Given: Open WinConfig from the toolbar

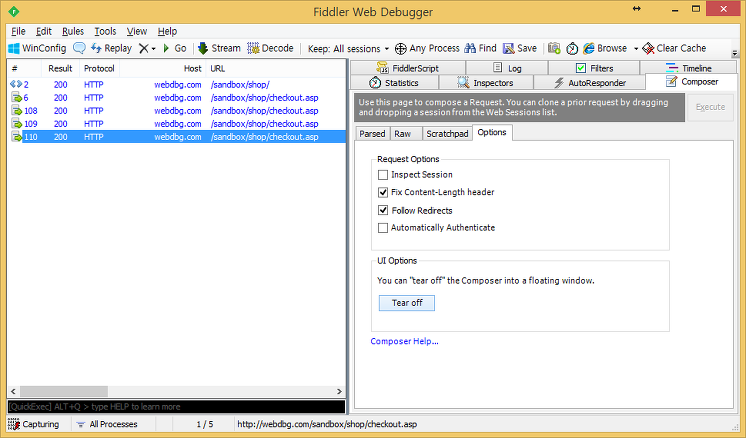Looking at the screenshot, I should (x=37, y=48).
